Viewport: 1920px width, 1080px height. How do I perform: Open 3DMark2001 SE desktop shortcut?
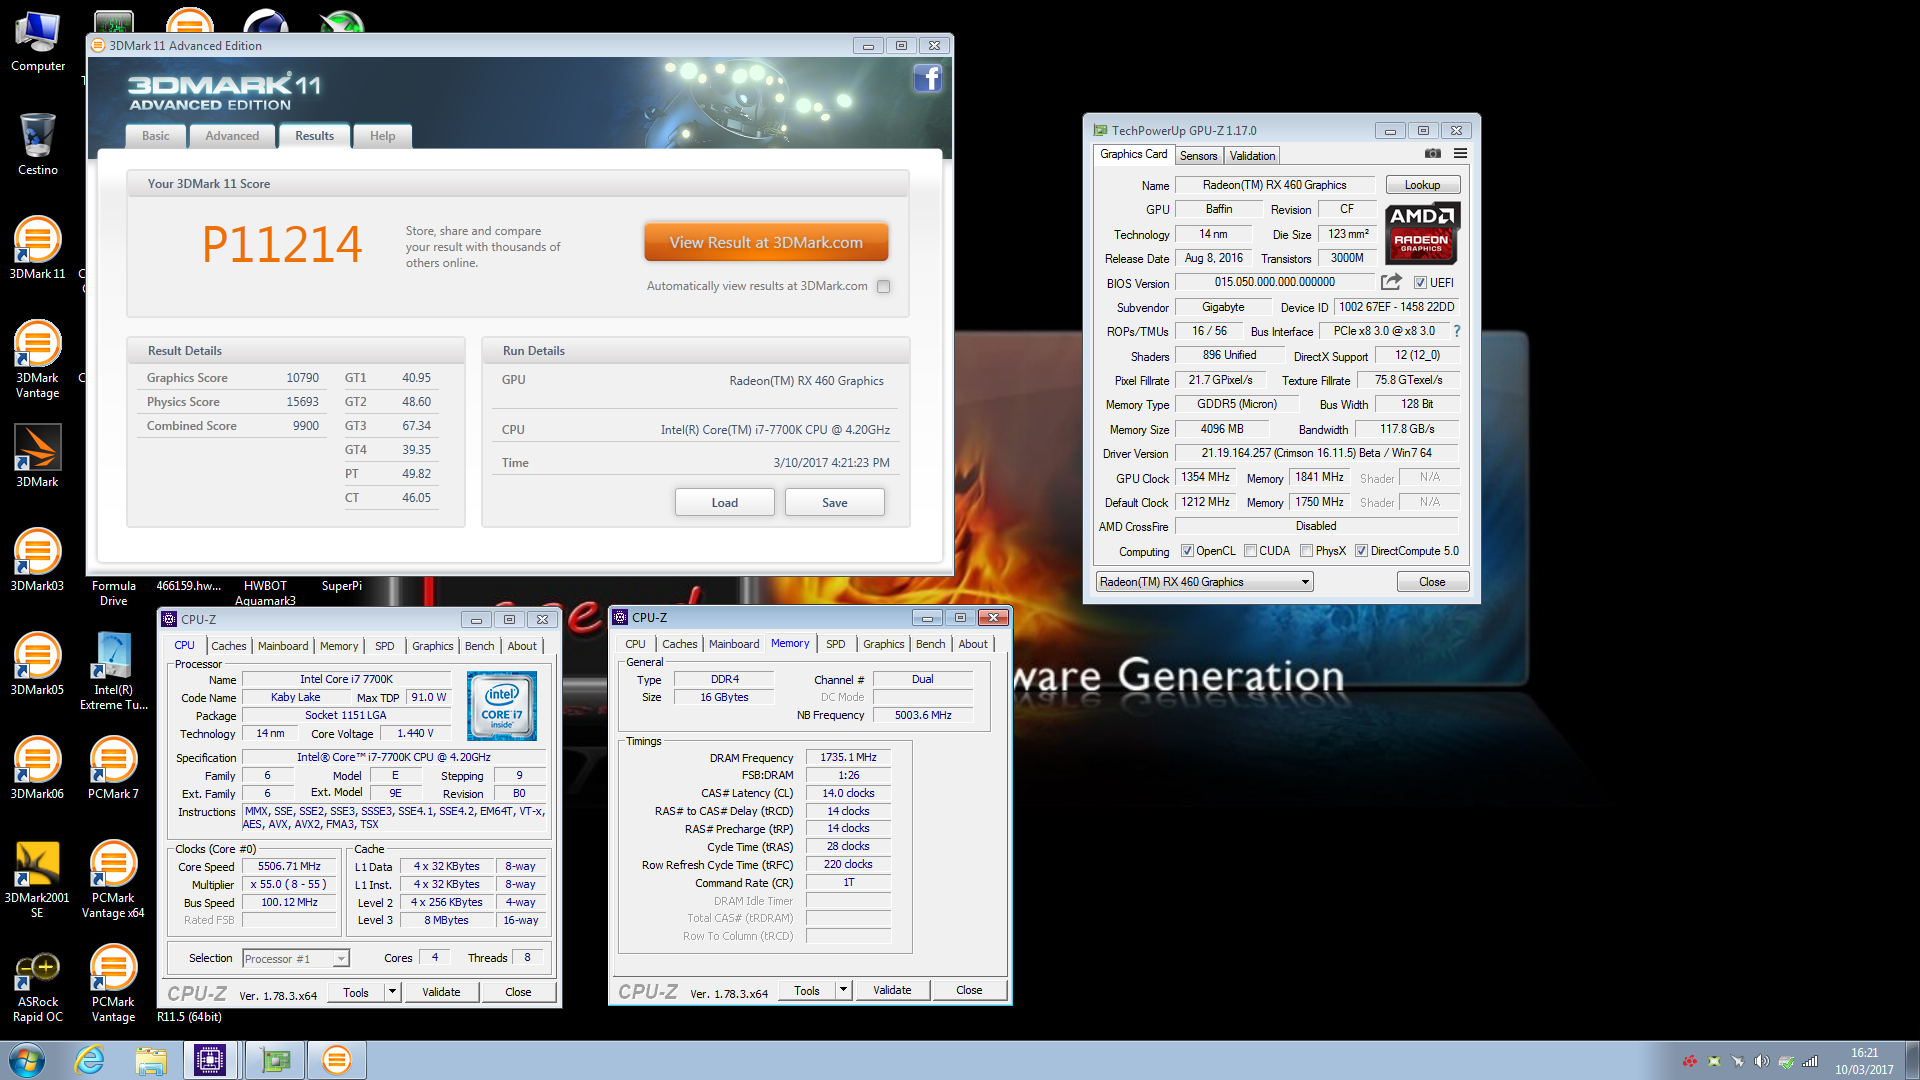click(38, 879)
